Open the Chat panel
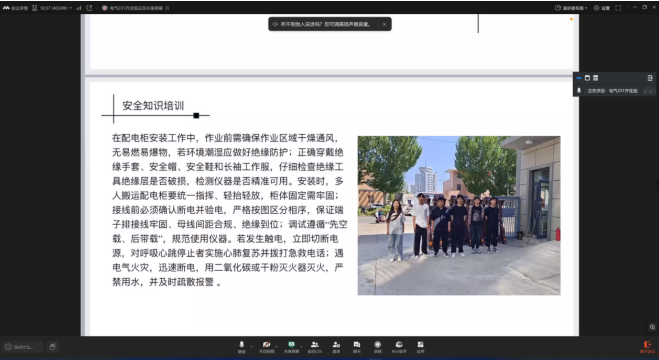 tap(357, 347)
